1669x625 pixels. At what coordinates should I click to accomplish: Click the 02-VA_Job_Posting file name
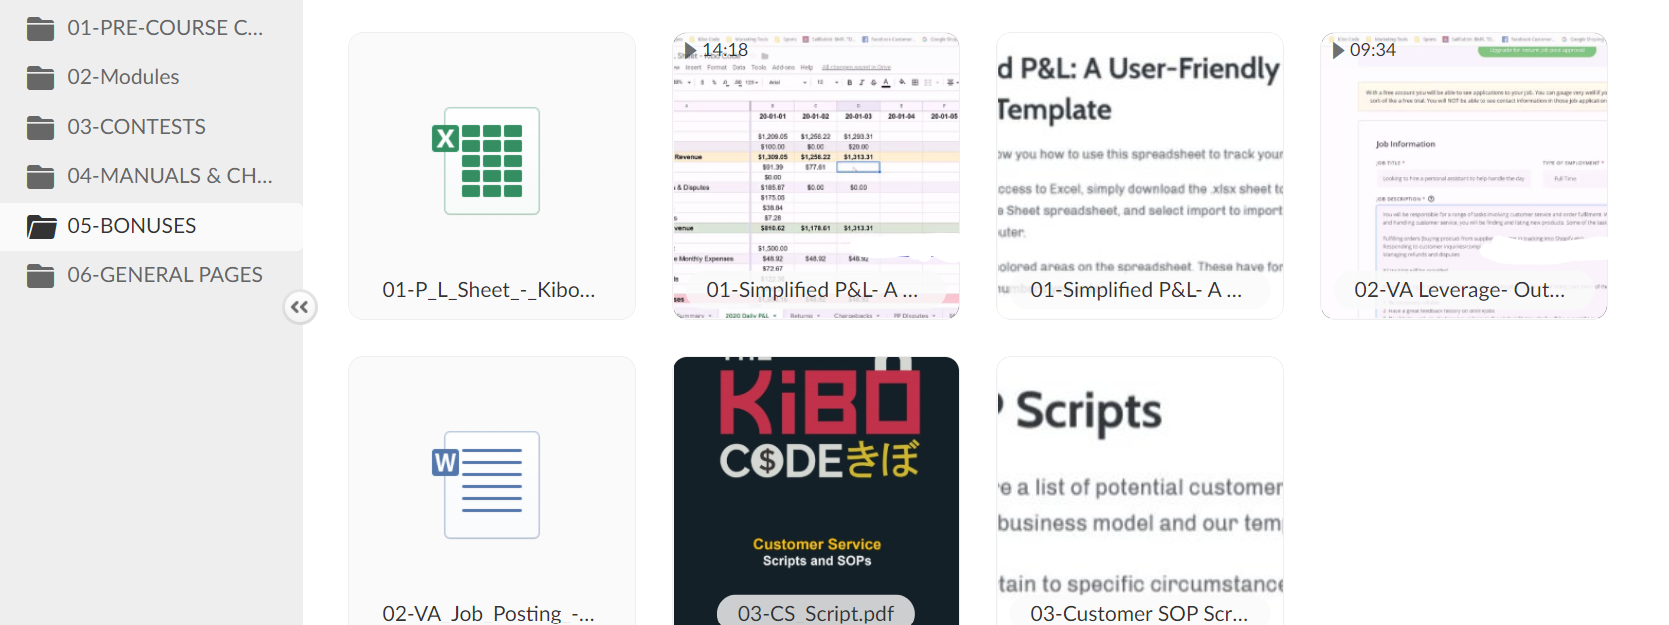coord(489,613)
